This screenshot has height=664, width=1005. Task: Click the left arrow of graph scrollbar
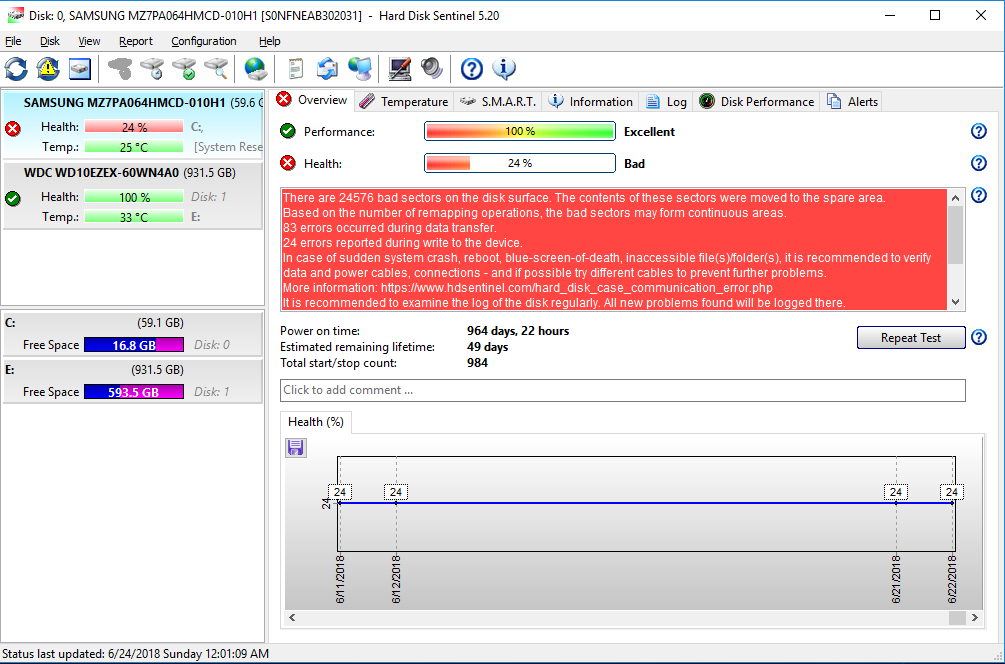click(292, 618)
